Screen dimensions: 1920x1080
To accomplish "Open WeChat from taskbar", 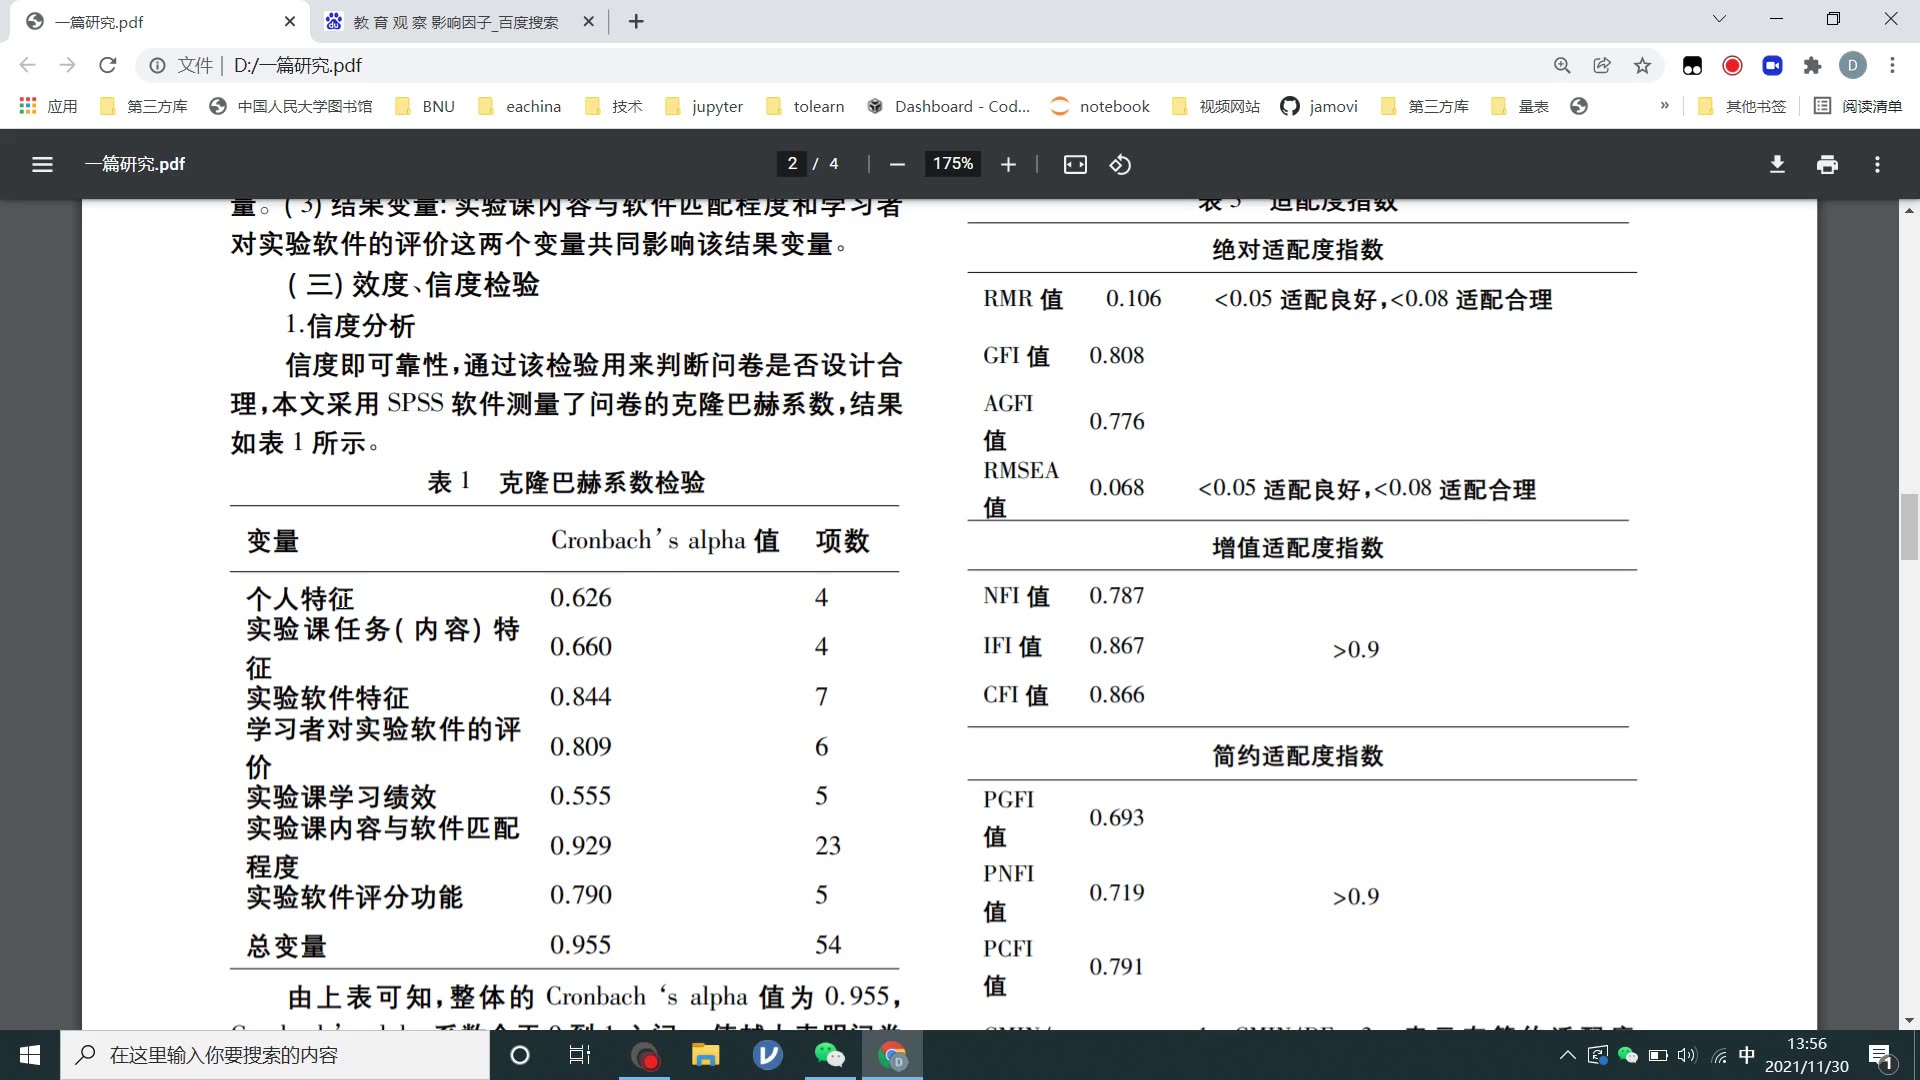I will 830,1055.
